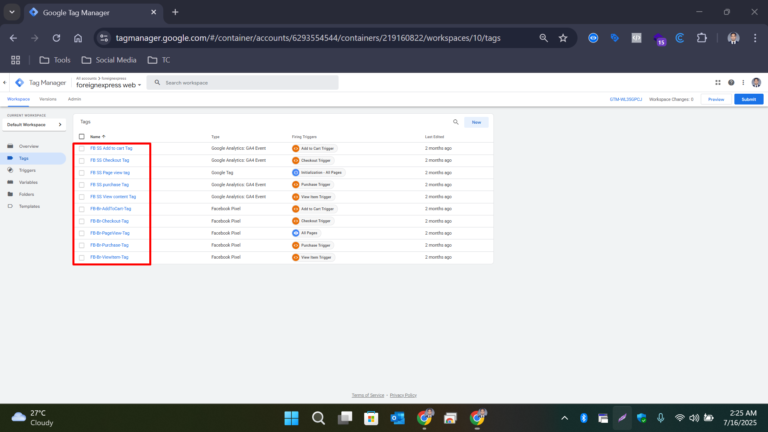Check the box for FB-SS-Add to cart Tag
This screenshot has width=768, height=432.
point(82,147)
